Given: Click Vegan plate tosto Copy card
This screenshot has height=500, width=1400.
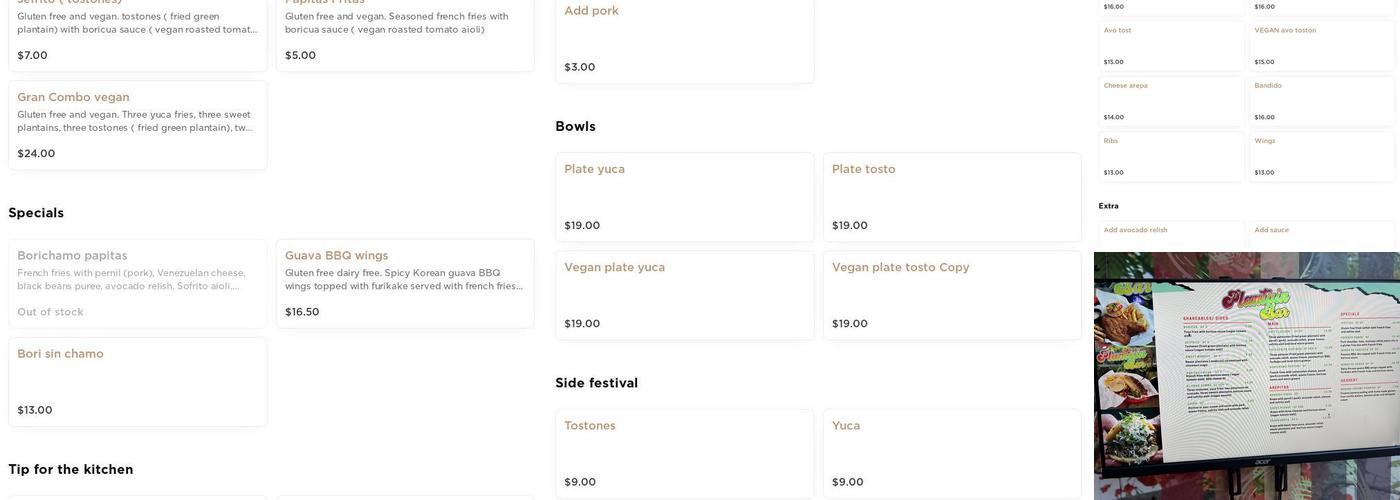Looking at the screenshot, I should click(x=951, y=295).
